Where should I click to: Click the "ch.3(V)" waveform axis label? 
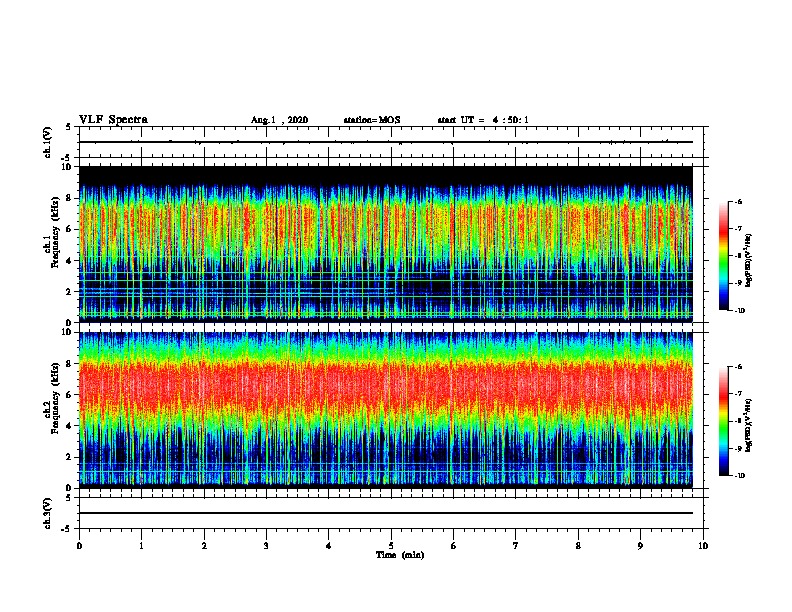click(x=47, y=513)
